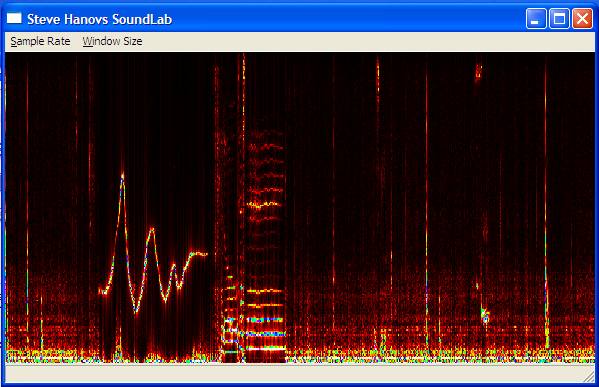
Task: Minimize the SoundLab window
Action: coord(536,19)
